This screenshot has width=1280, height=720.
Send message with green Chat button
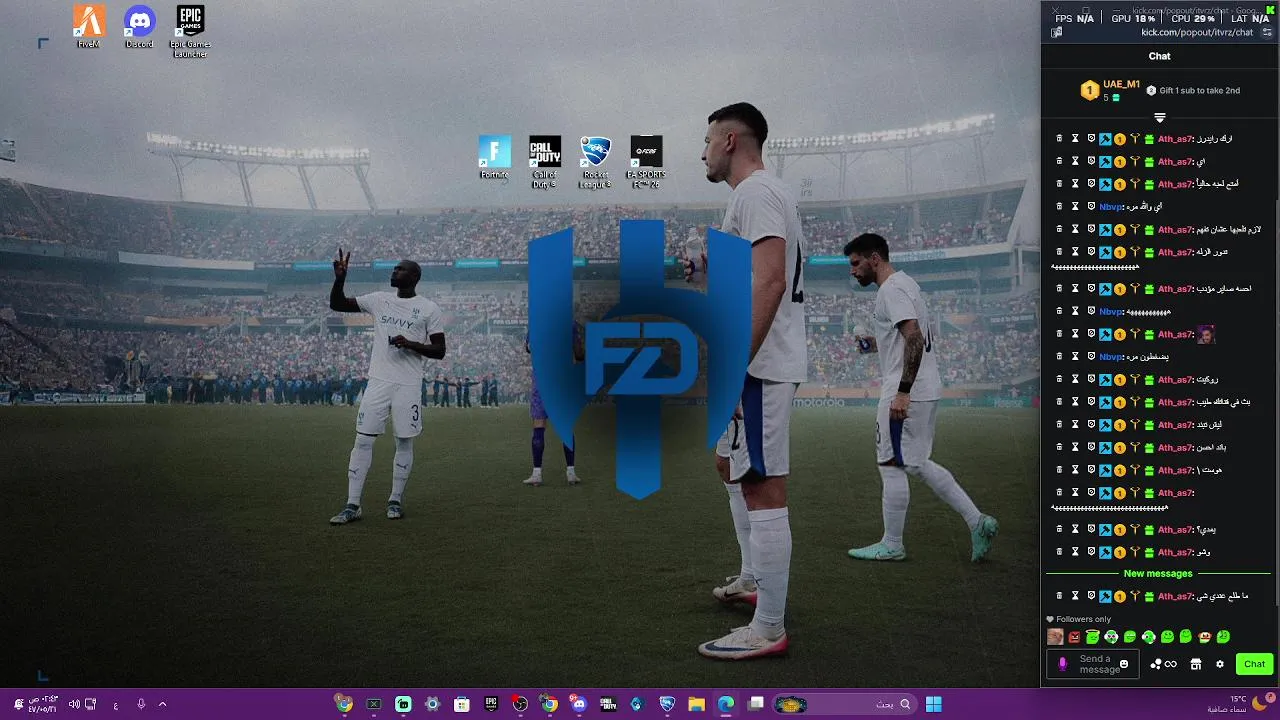1254,664
